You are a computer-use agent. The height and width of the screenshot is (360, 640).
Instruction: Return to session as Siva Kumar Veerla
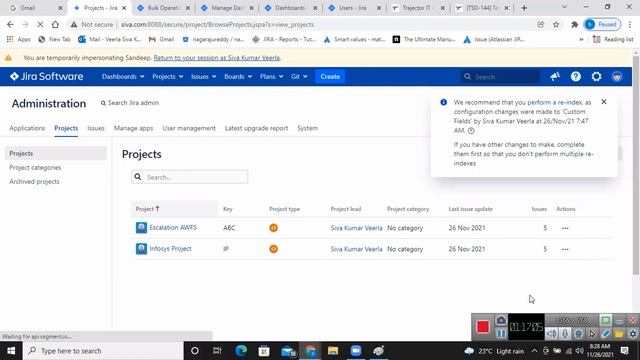pyautogui.click(x=217, y=58)
